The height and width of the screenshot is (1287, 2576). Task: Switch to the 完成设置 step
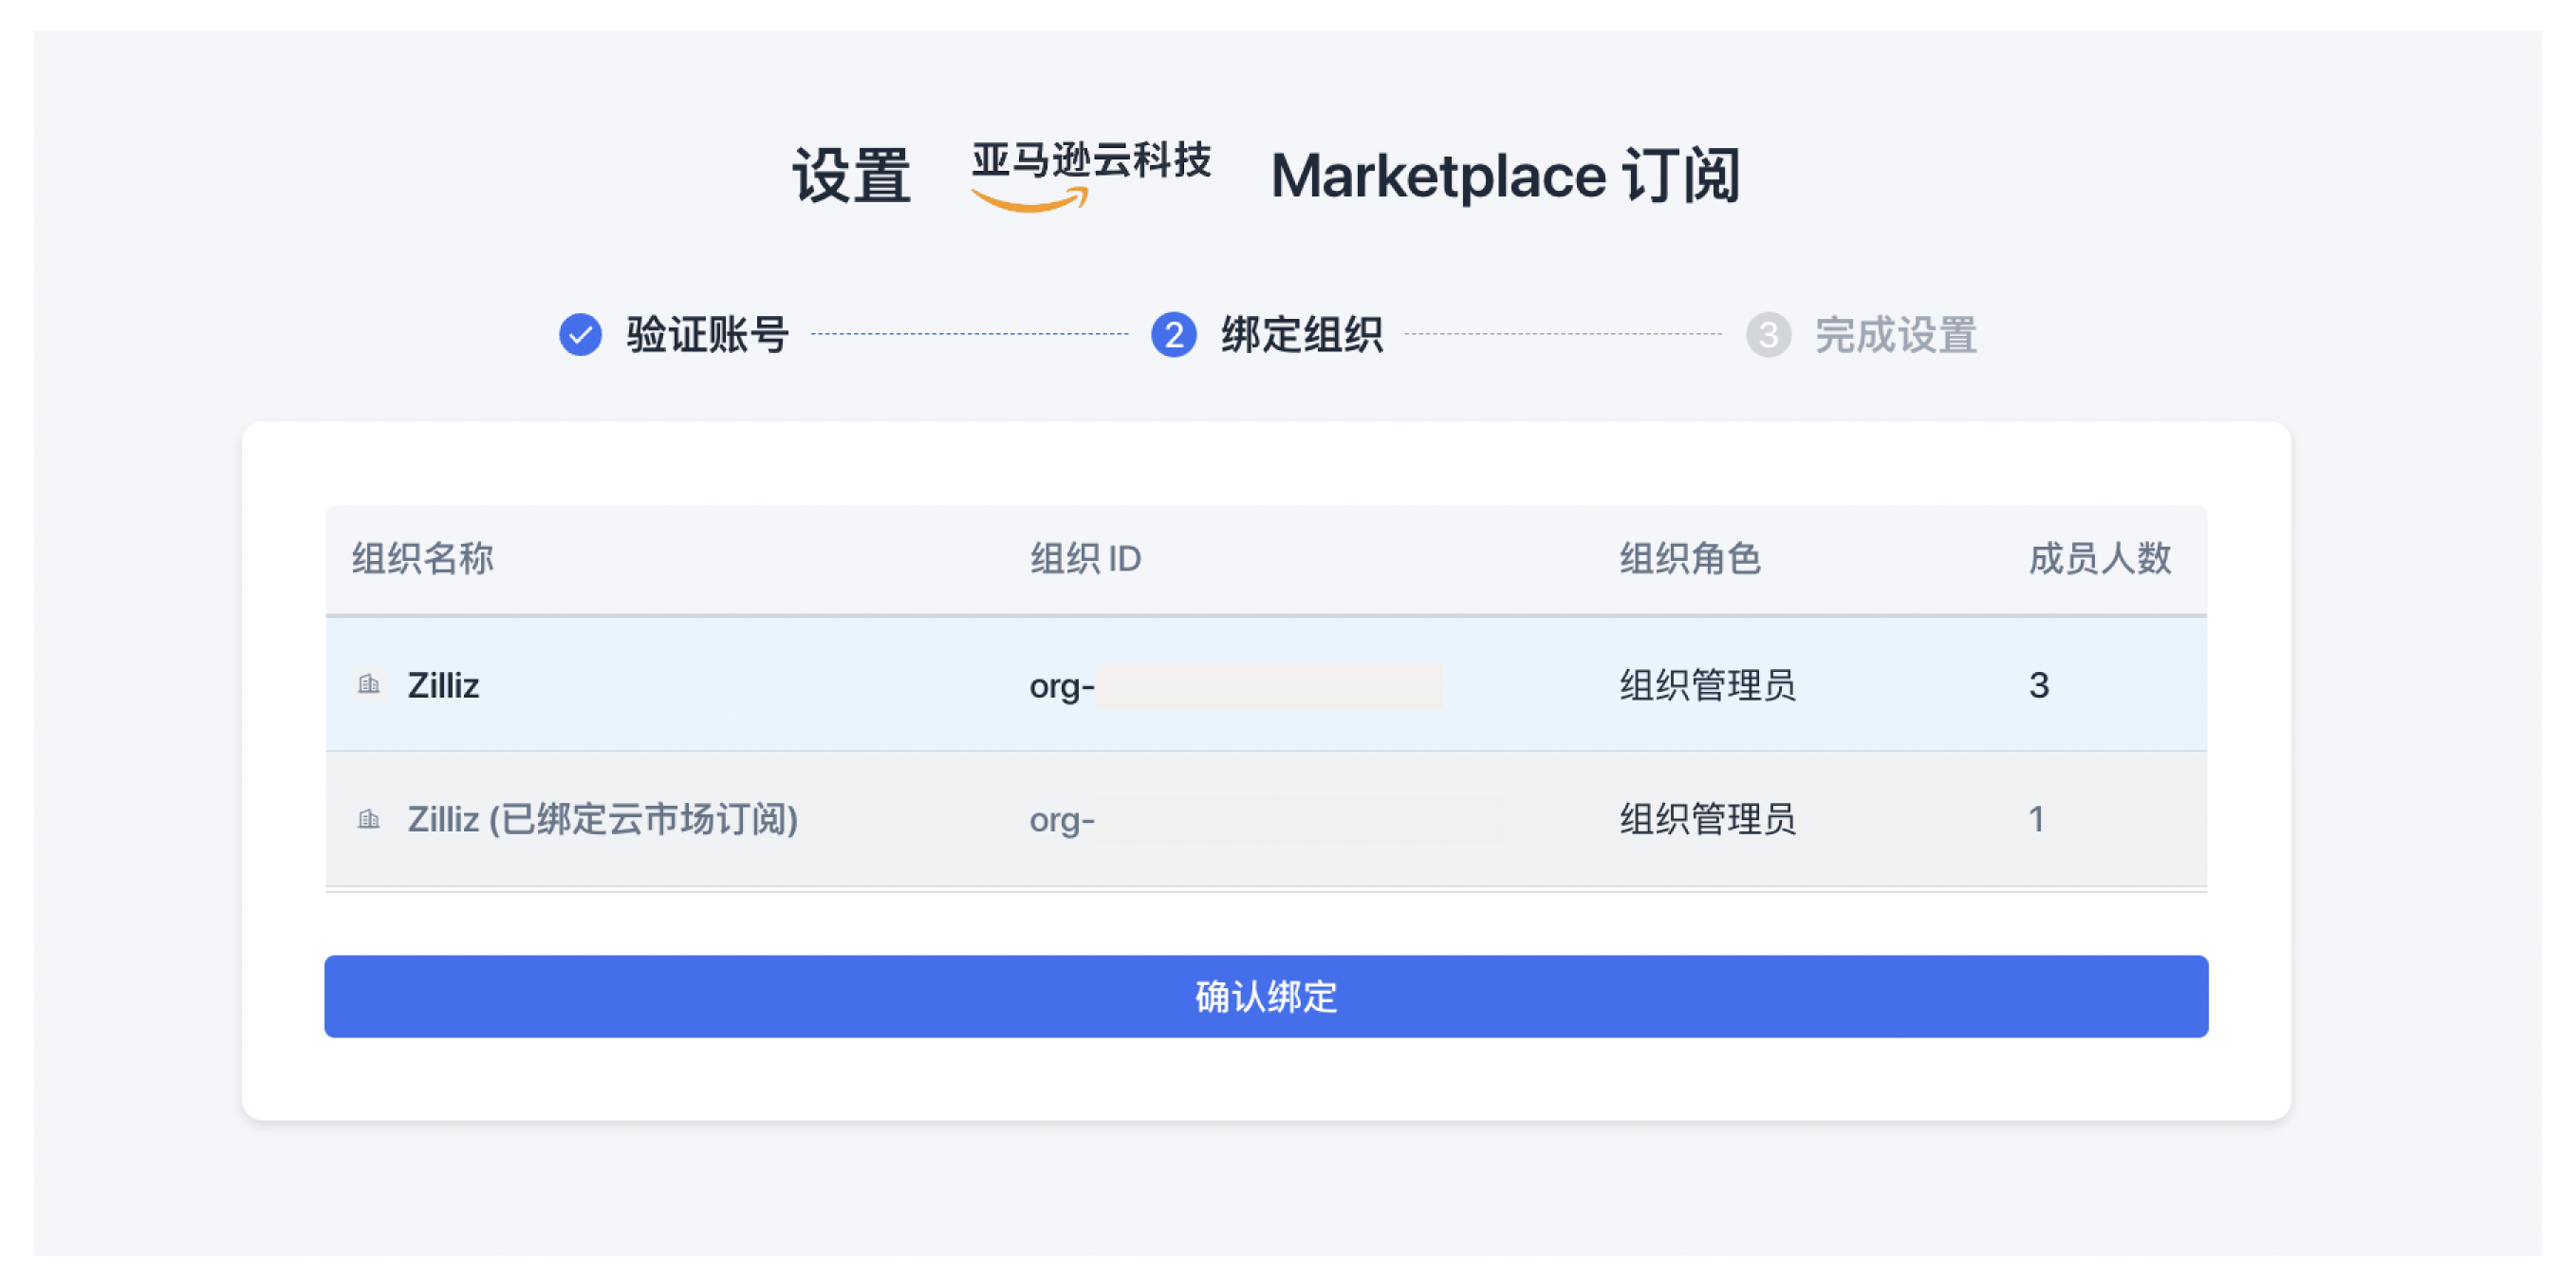coord(1897,336)
